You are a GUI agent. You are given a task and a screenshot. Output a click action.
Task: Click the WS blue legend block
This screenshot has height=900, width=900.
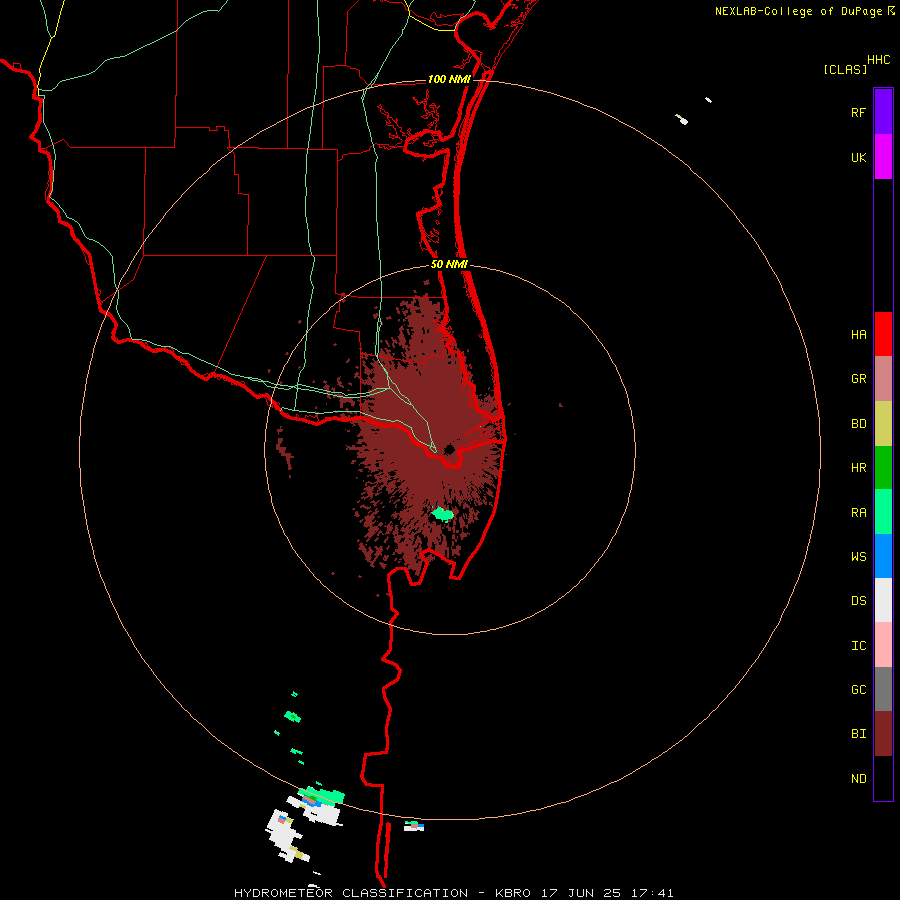pos(883,556)
